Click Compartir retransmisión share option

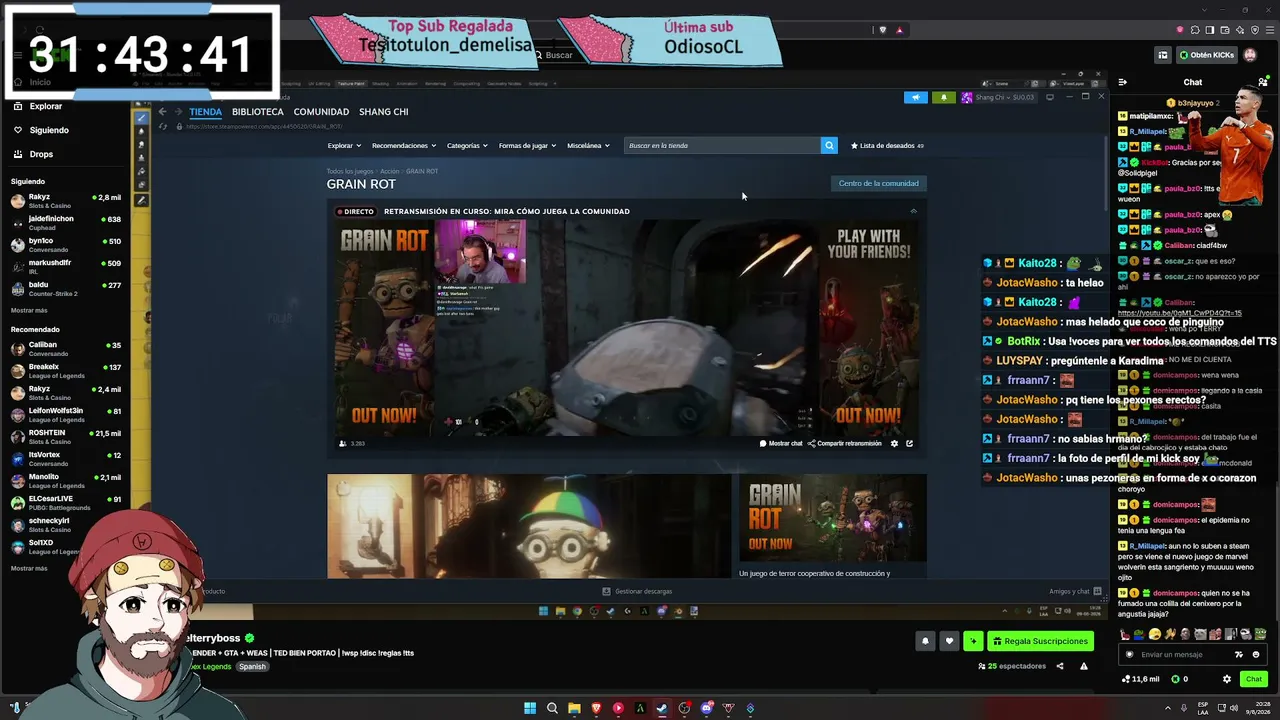(x=845, y=443)
